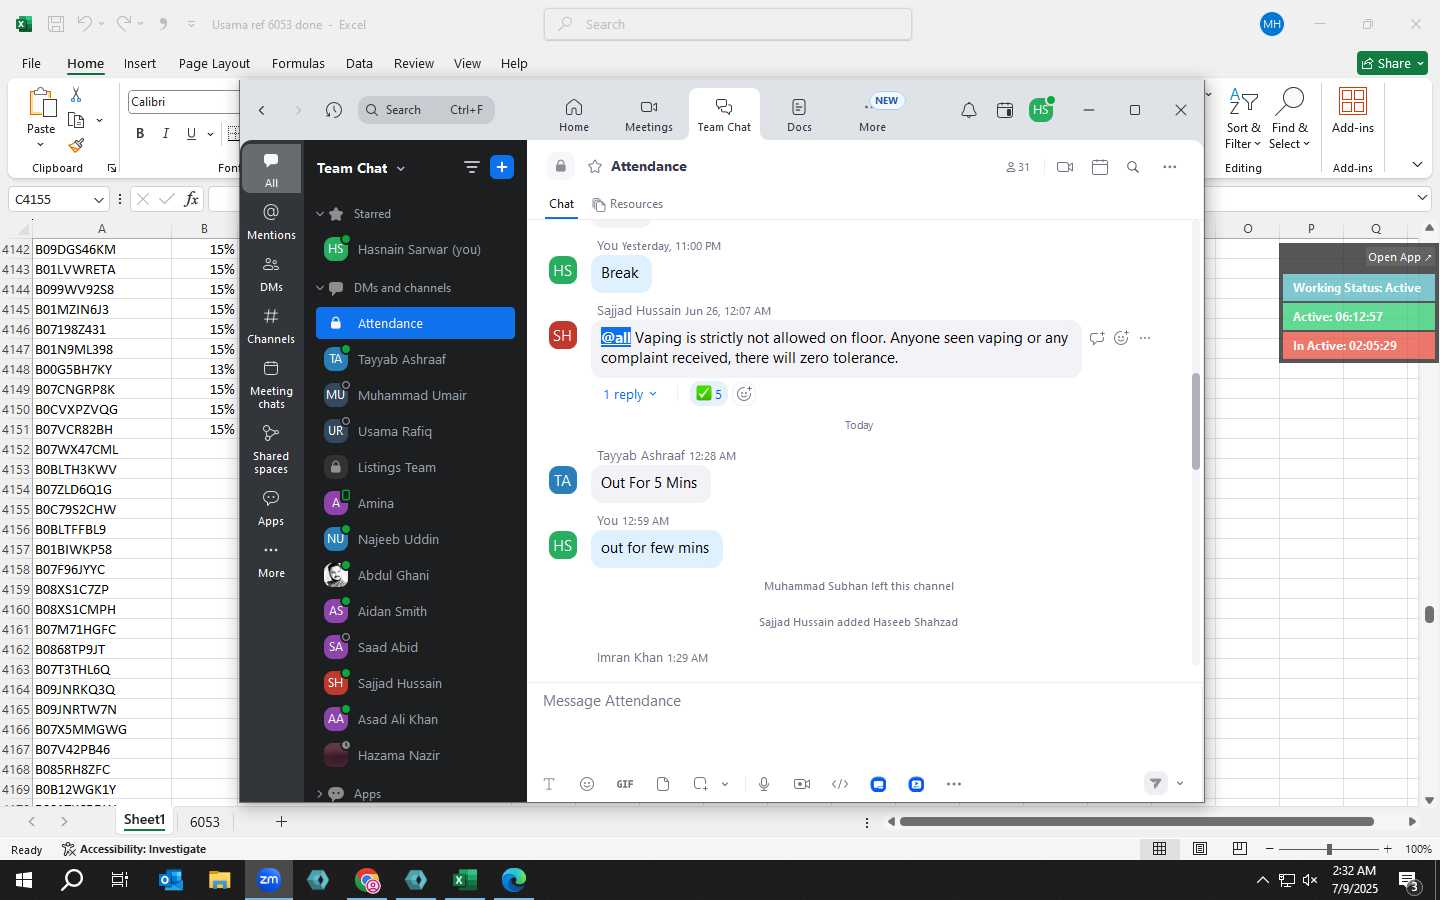Open Resources tab in Attendance channel
This screenshot has height=900, width=1440.
[x=628, y=204]
